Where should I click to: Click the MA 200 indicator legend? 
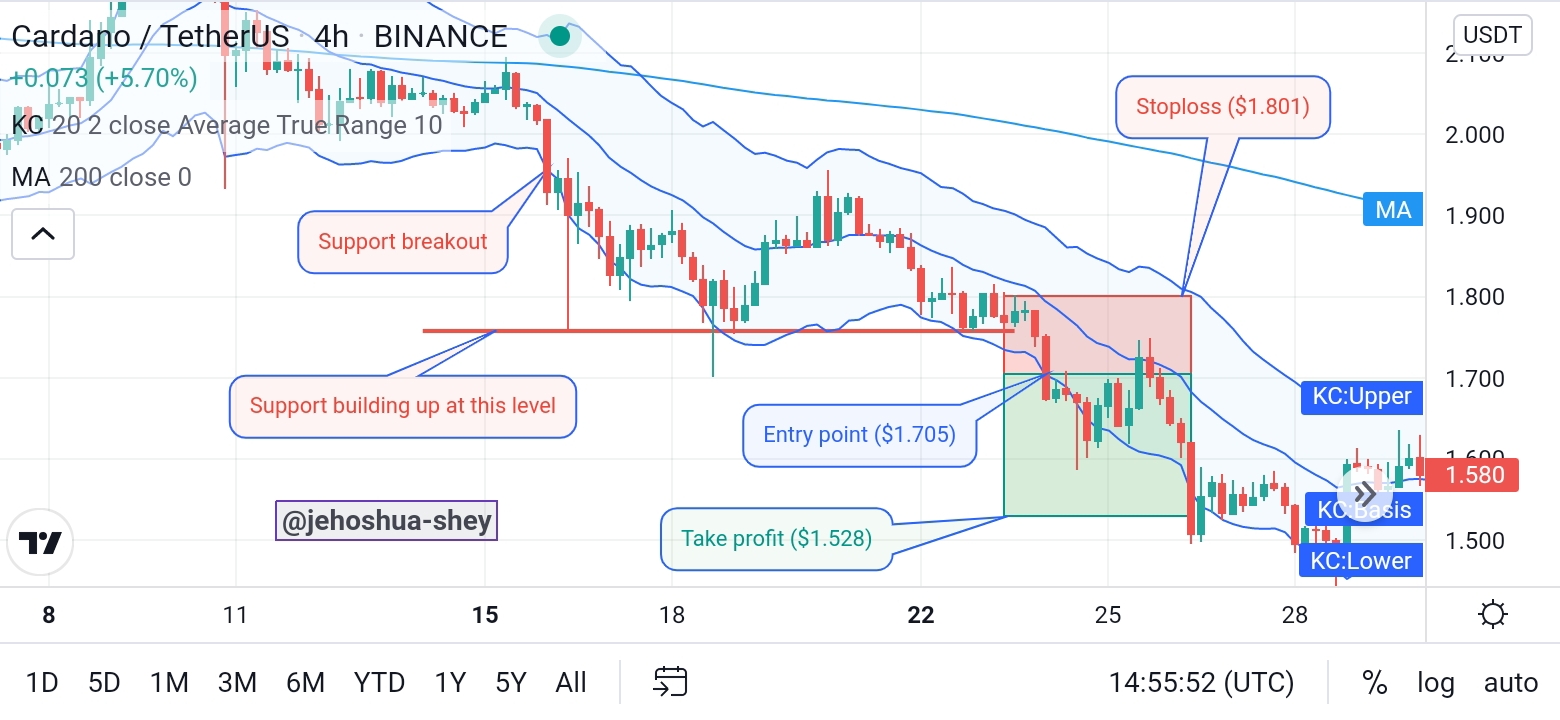tap(102, 177)
